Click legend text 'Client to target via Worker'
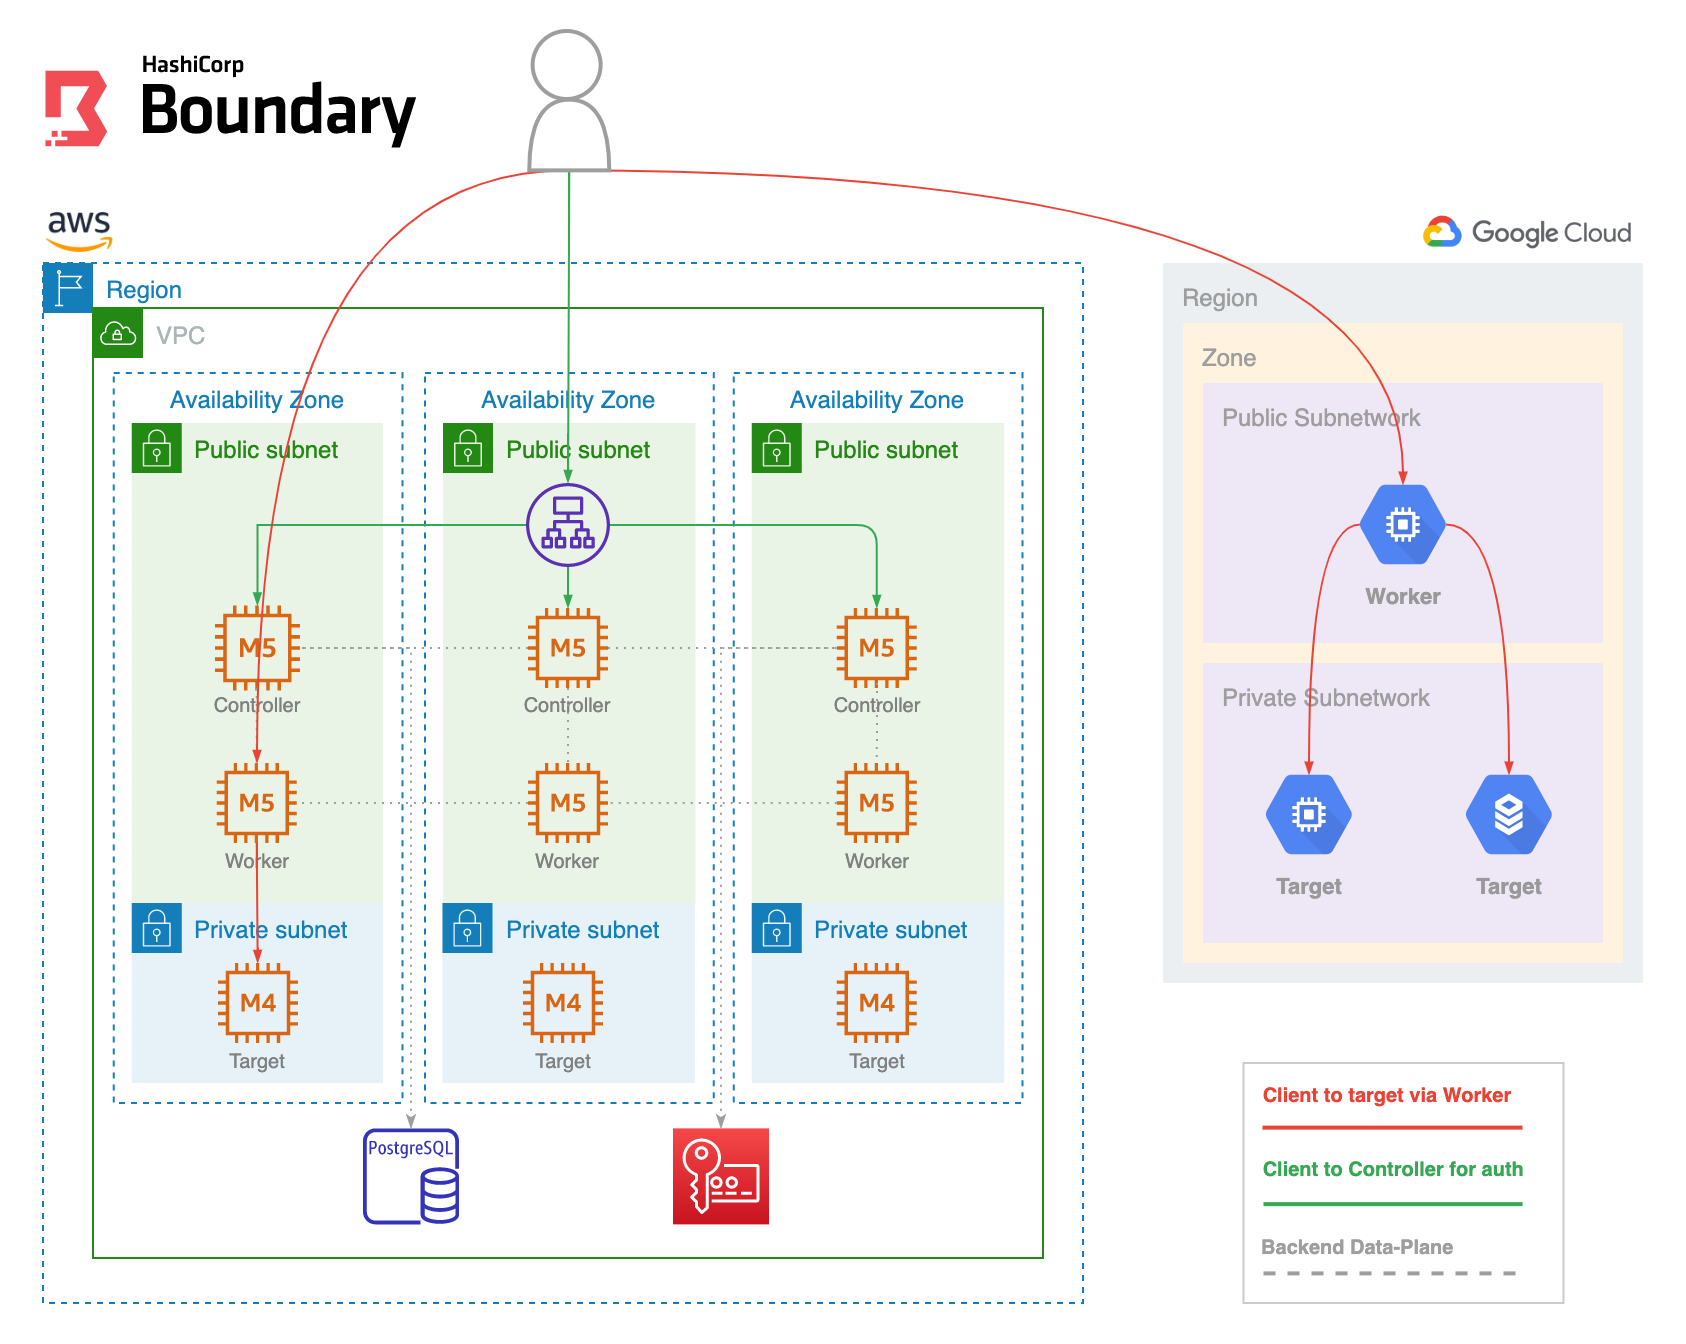 1387,1095
